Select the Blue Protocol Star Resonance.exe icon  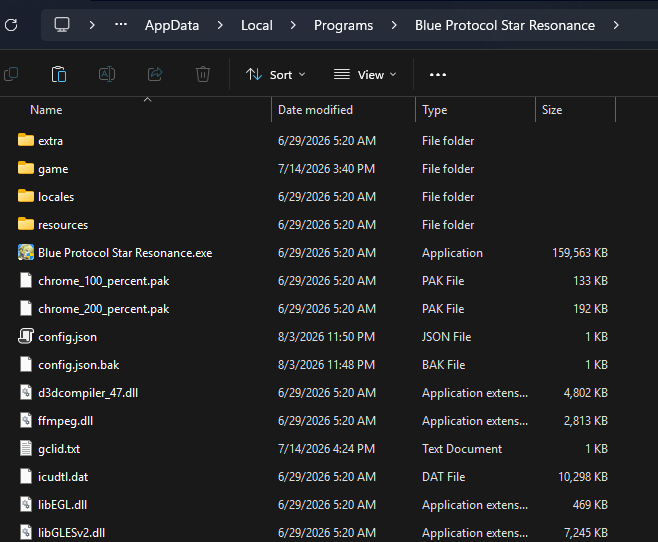(x=26, y=252)
